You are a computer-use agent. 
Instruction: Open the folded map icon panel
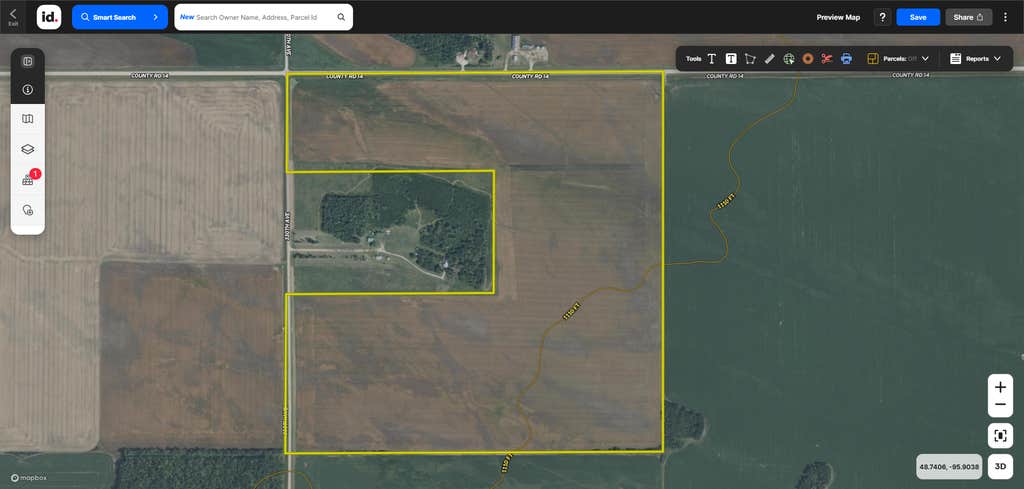(x=27, y=119)
